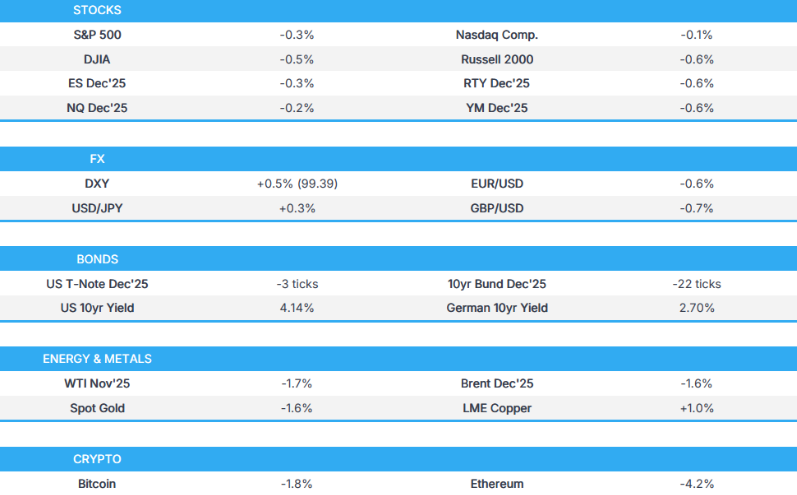Viewport: 797px width, 495px height.
Task: Select the WTI Nov'25 label
Action: click(x=97, y=384)
